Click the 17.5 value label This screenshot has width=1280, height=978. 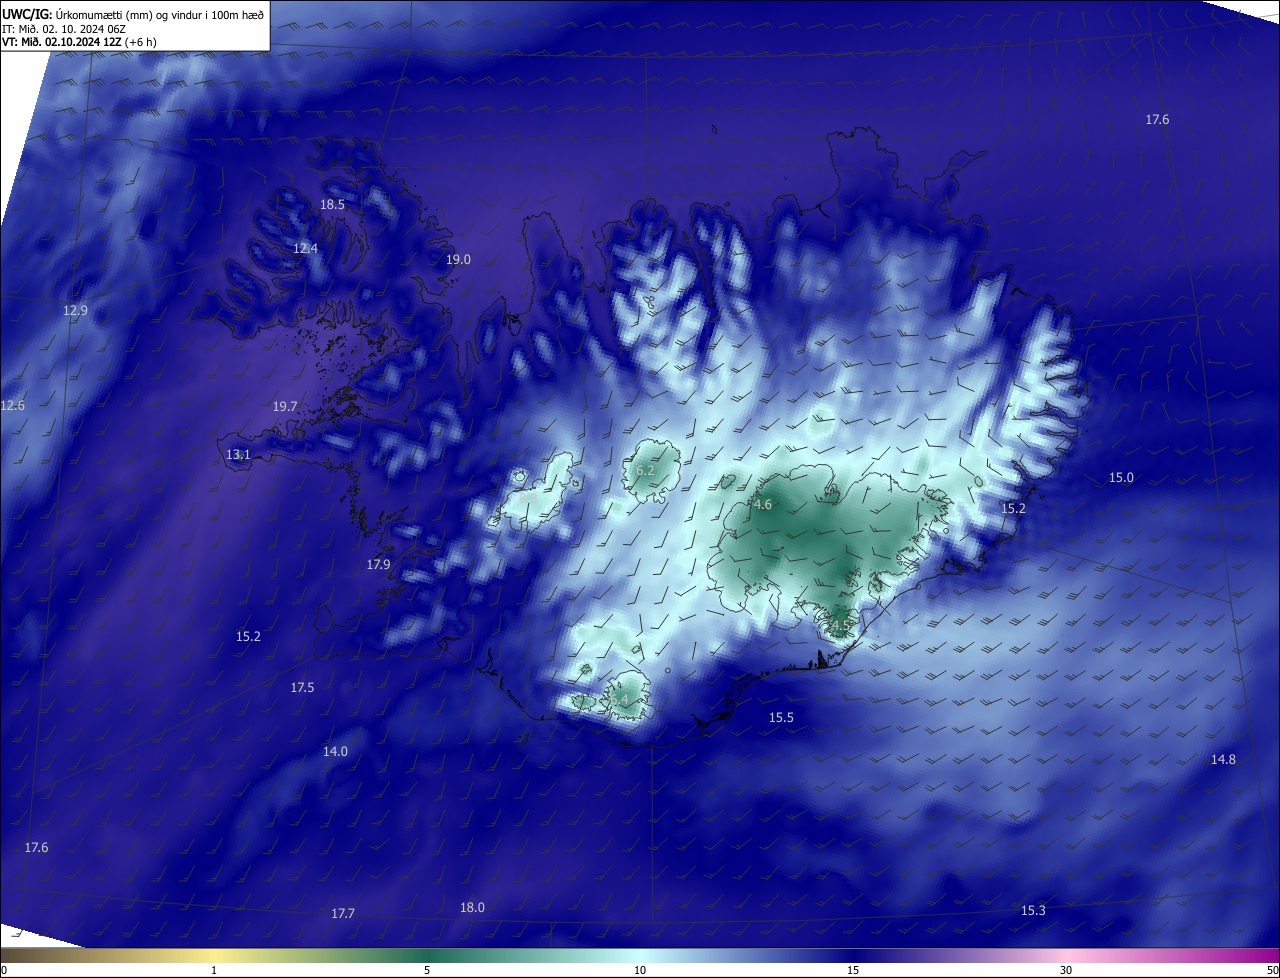pyautogui.click(x=302, y=687)
